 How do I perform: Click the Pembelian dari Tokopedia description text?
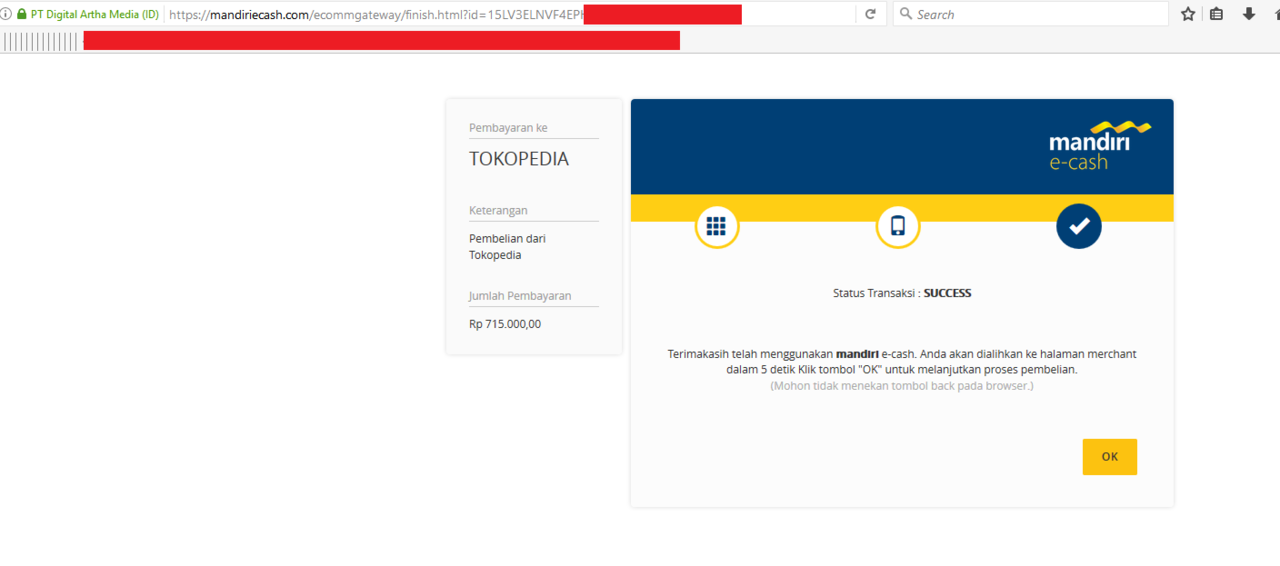(508, 247)
